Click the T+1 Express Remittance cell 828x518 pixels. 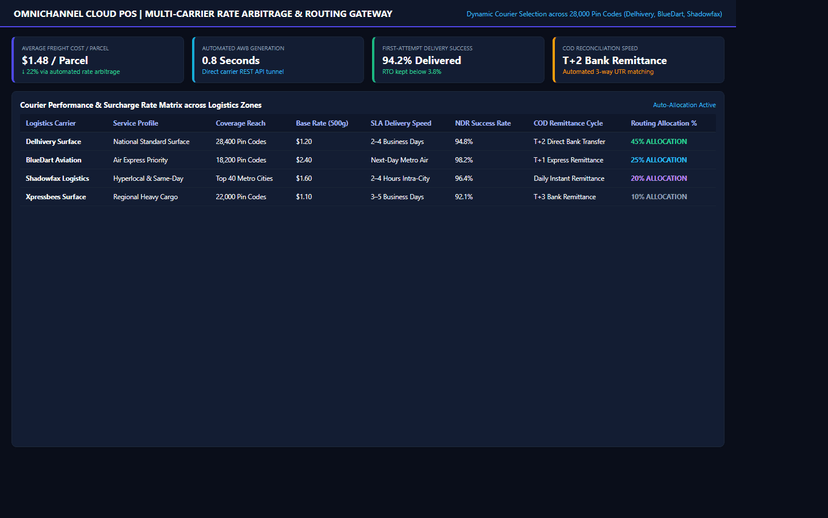pos(568,160)
